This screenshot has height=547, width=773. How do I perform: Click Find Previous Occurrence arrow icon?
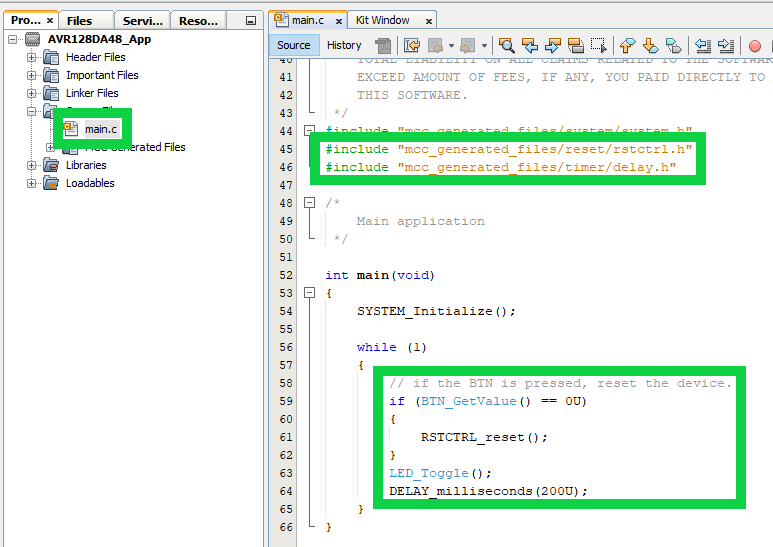[x=529, y=45]
